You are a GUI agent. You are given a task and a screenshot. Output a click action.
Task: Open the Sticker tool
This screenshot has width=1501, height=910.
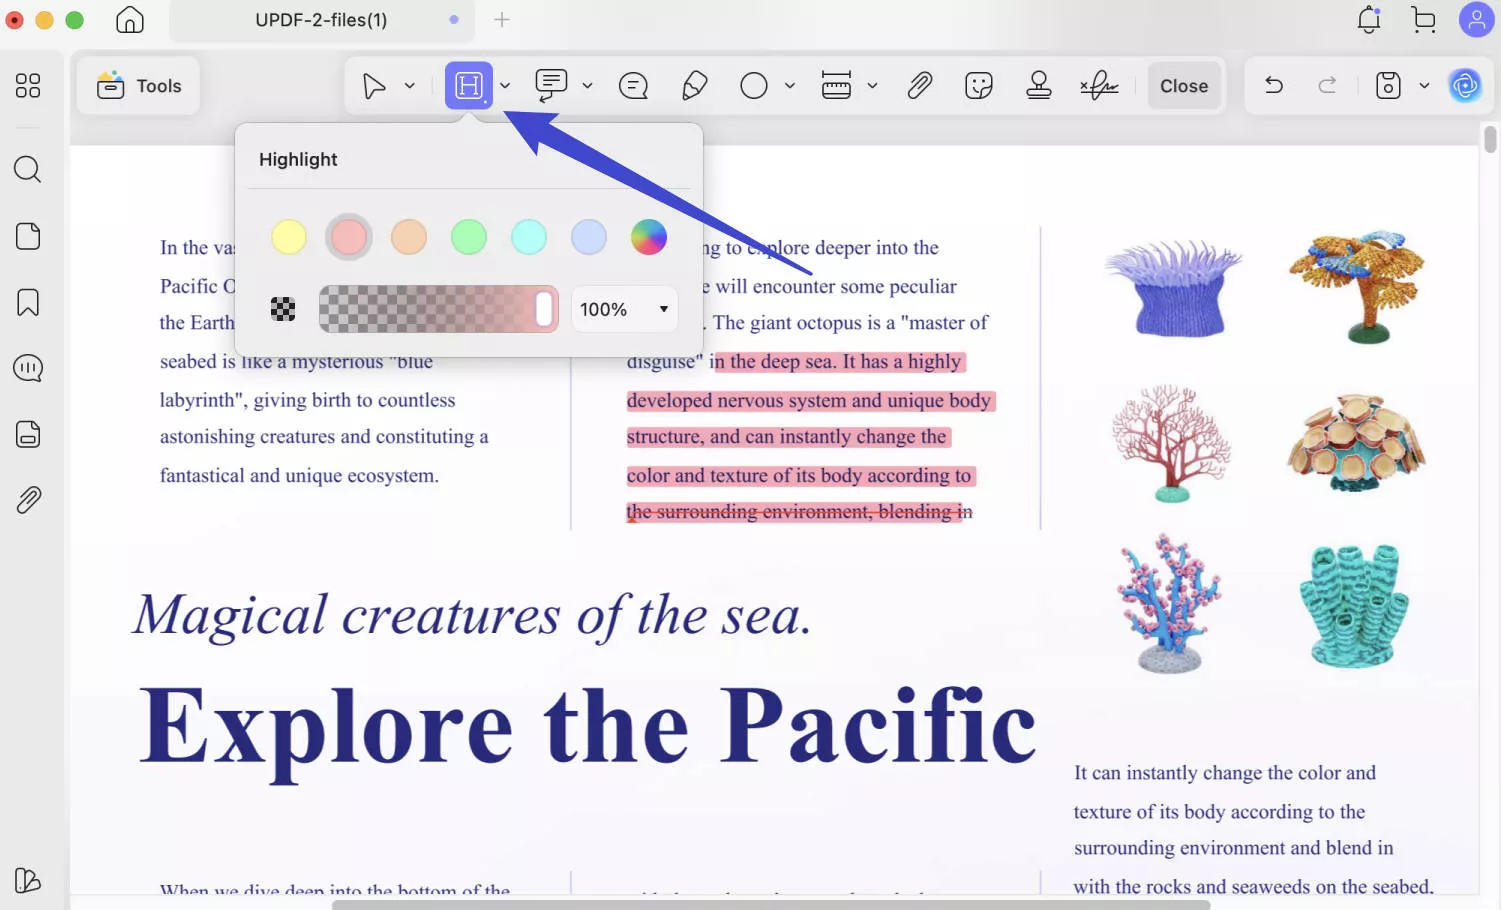pos(978,85)
